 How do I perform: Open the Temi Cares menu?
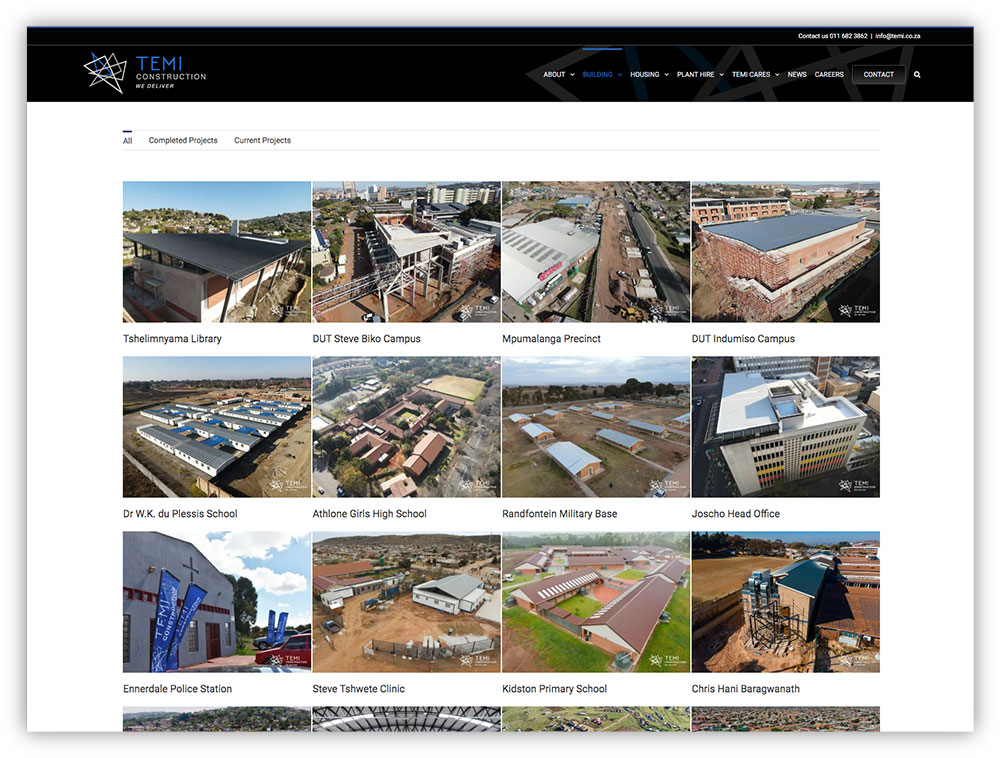click(x=754, y=74)
